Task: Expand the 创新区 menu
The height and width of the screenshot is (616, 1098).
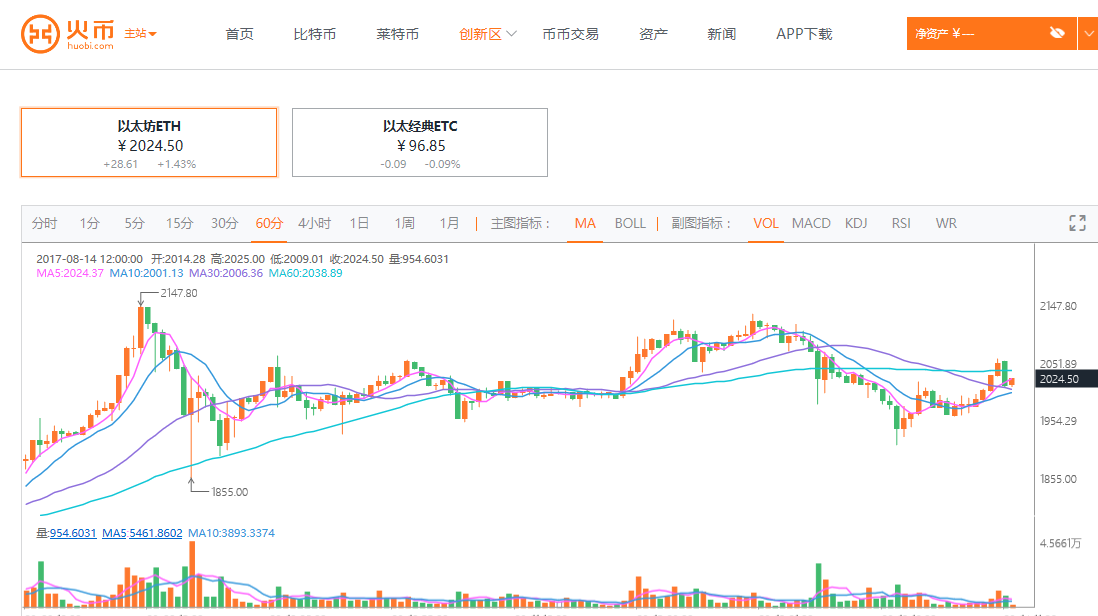Action: (488, 34)
